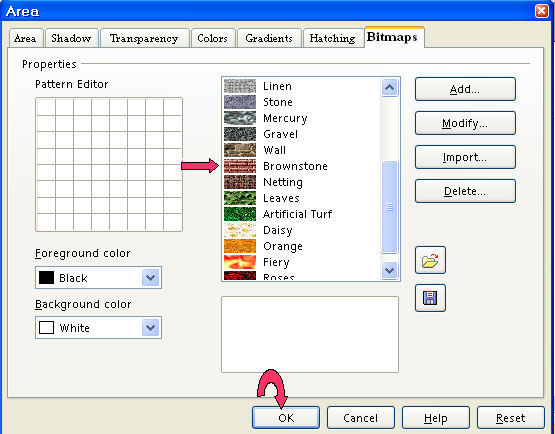Pick the Fiery bitmap entry
555x434 pixels.
pos(276,262)
